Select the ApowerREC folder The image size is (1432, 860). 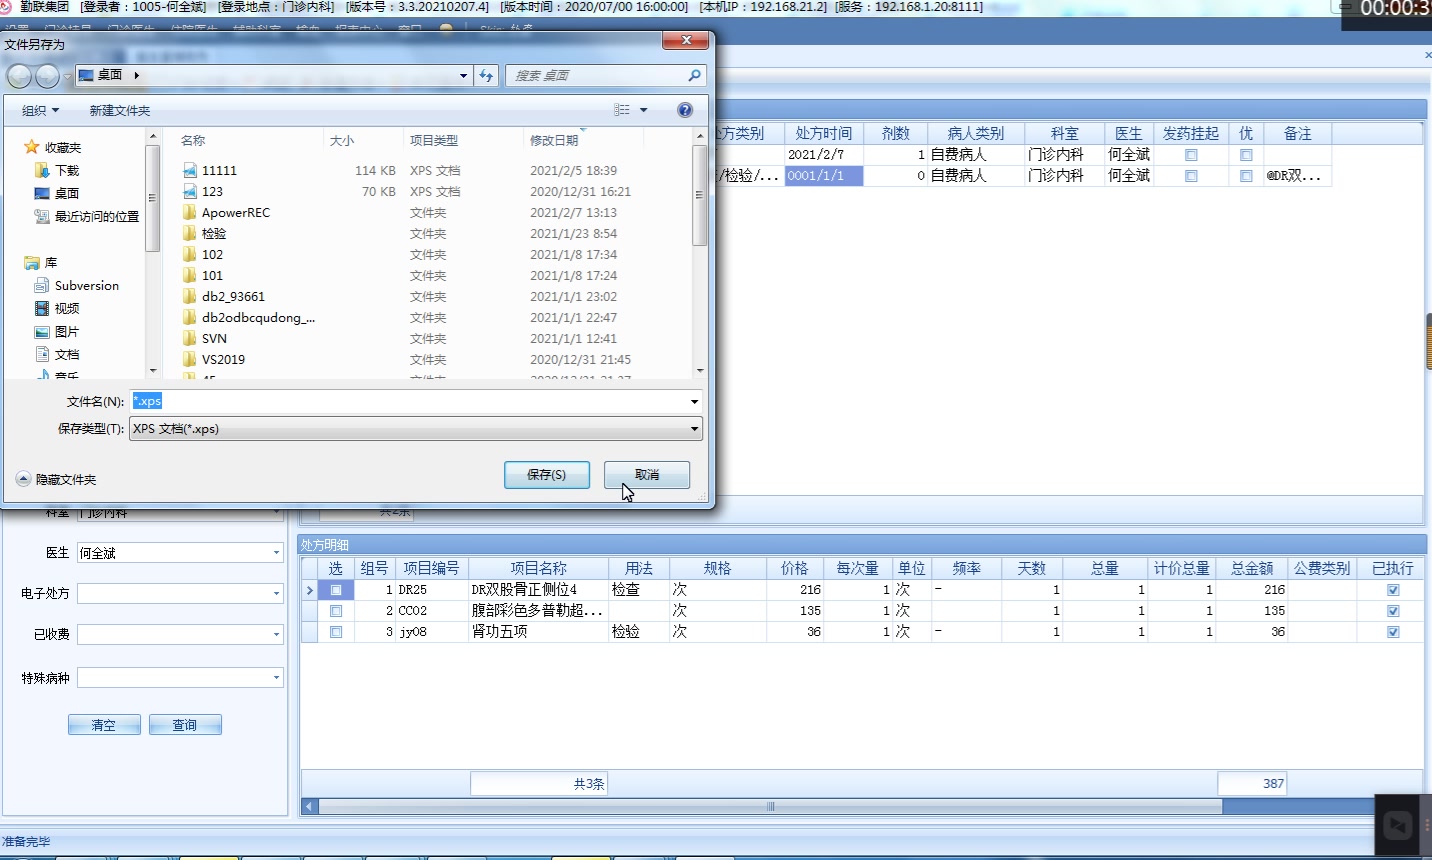235,213
